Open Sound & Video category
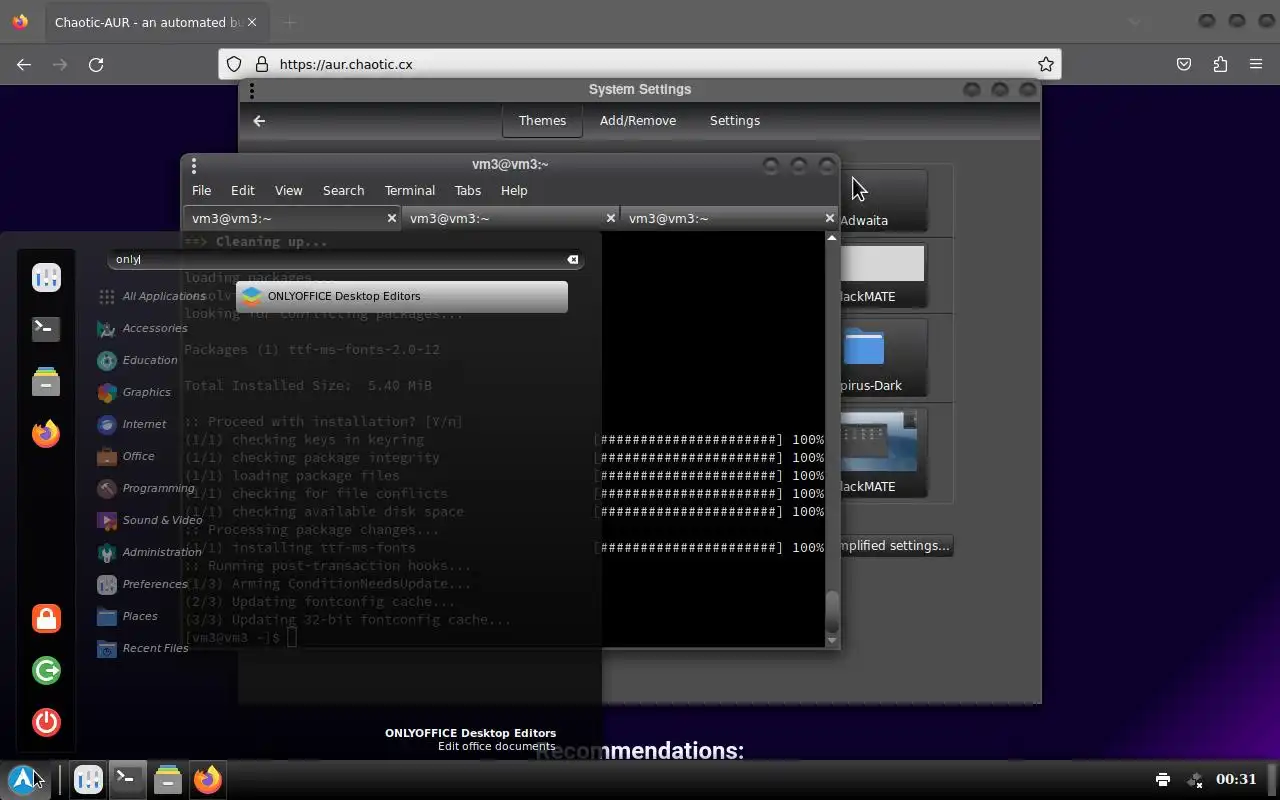Screen dimensions: 1280x800 [x=149, y=520]
